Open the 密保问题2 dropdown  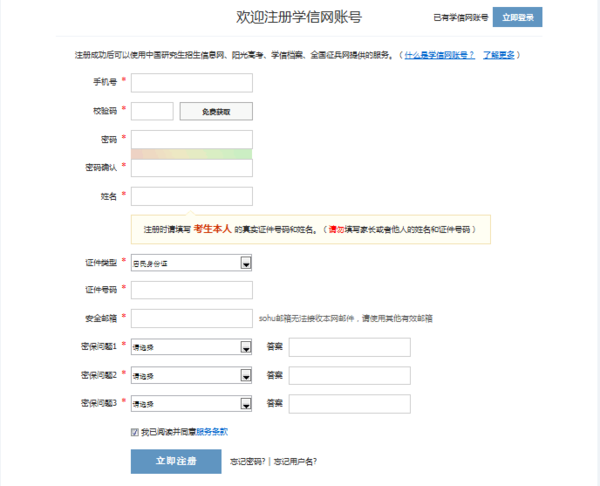click(191, 375)
